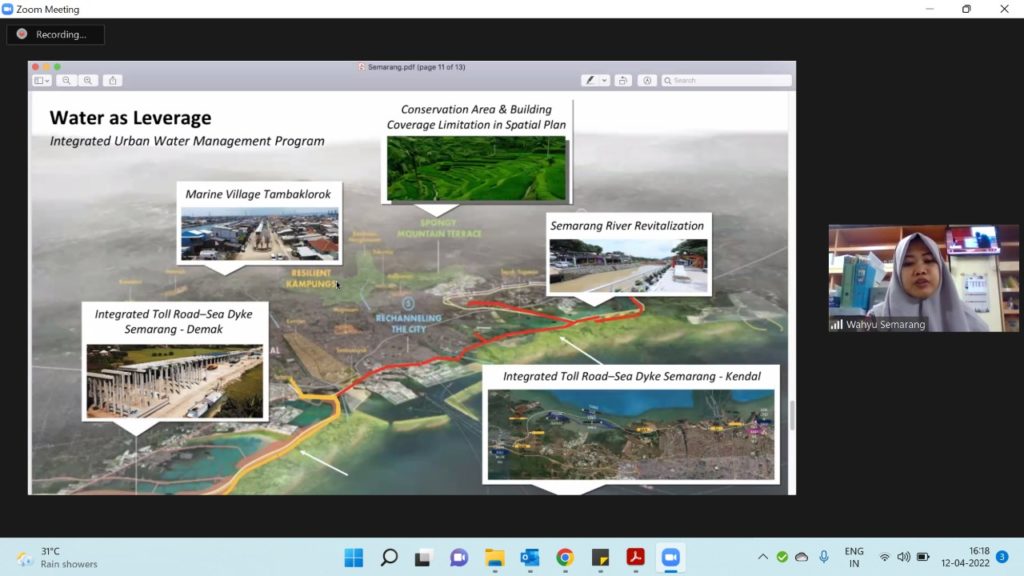
Task: Switch the ENG IN language indicator
Action: [x=854, y=557]
